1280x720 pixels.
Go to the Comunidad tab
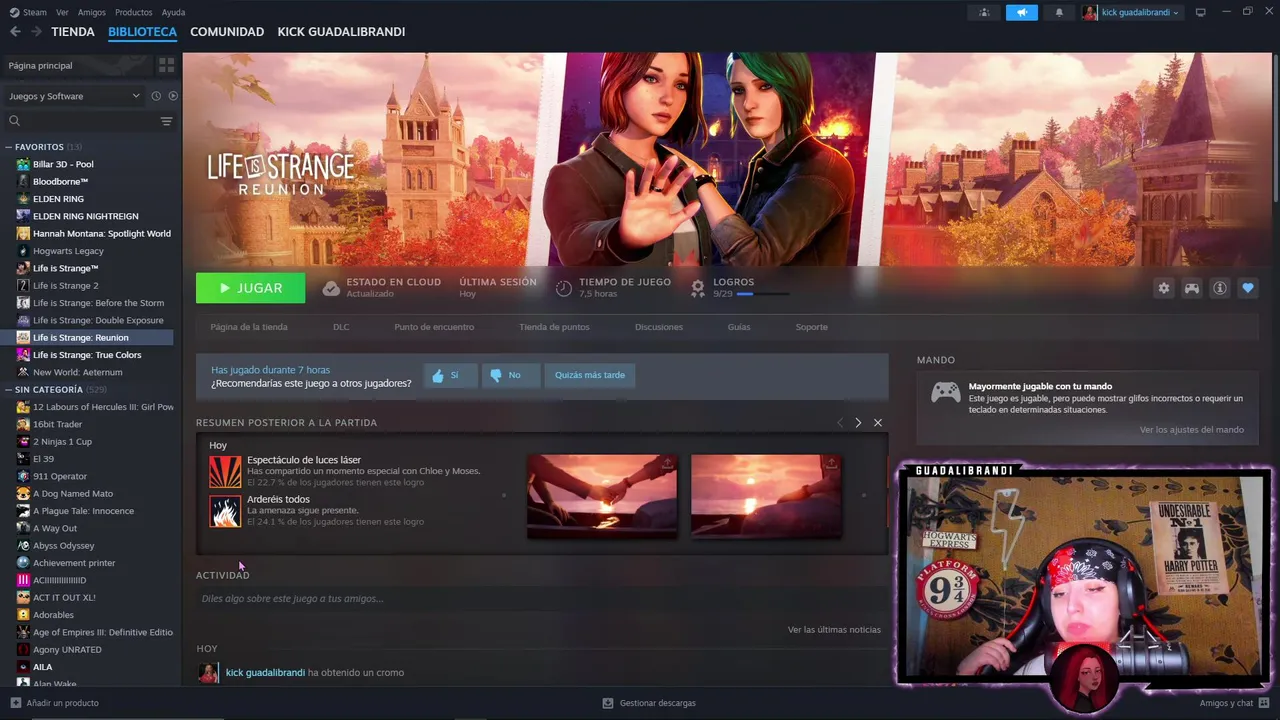227,32
